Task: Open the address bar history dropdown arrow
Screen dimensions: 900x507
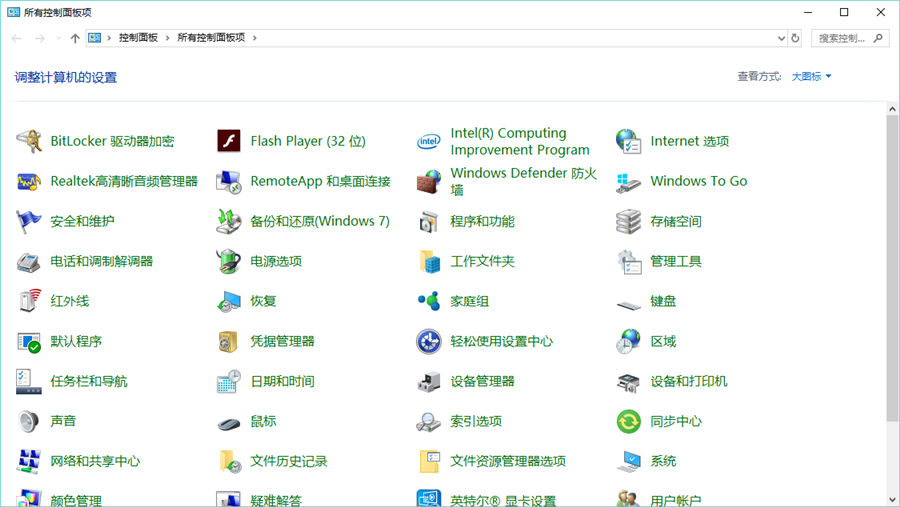Action: click(x=781, y=38)
